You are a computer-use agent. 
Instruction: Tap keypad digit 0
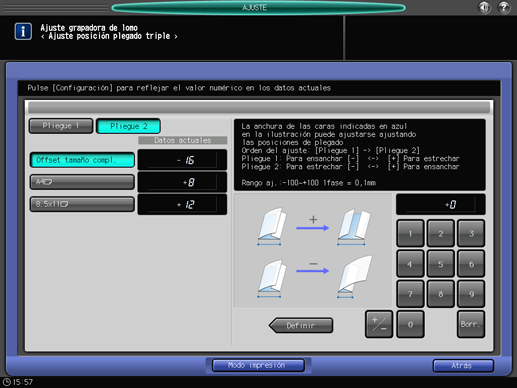[410, 324]
